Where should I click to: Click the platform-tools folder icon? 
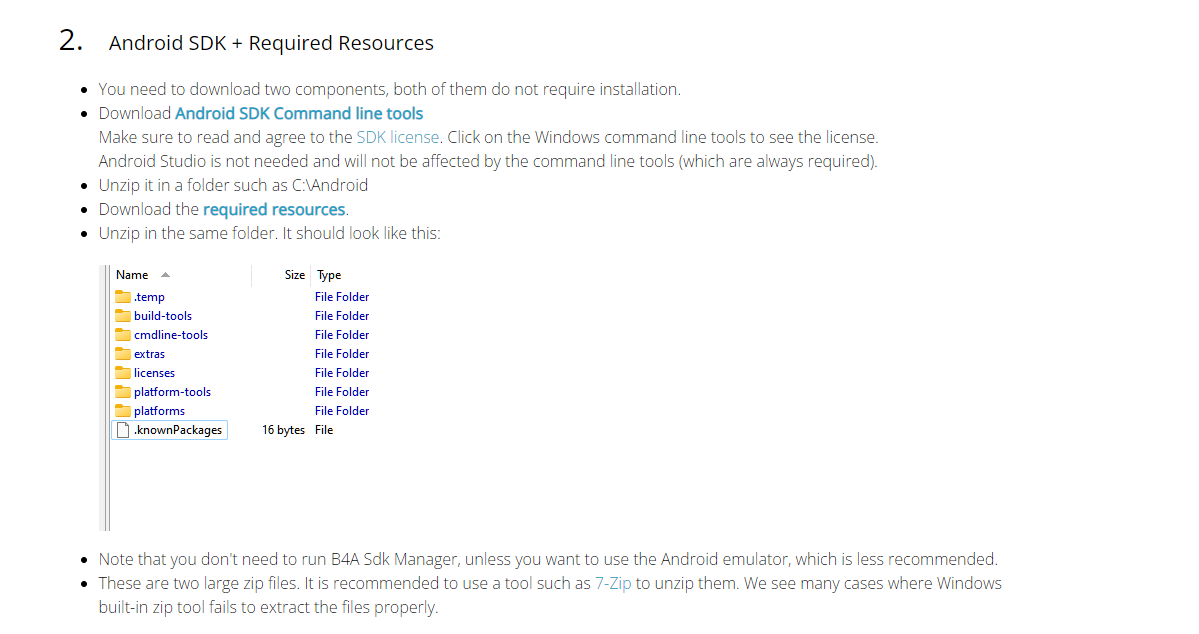123,392
